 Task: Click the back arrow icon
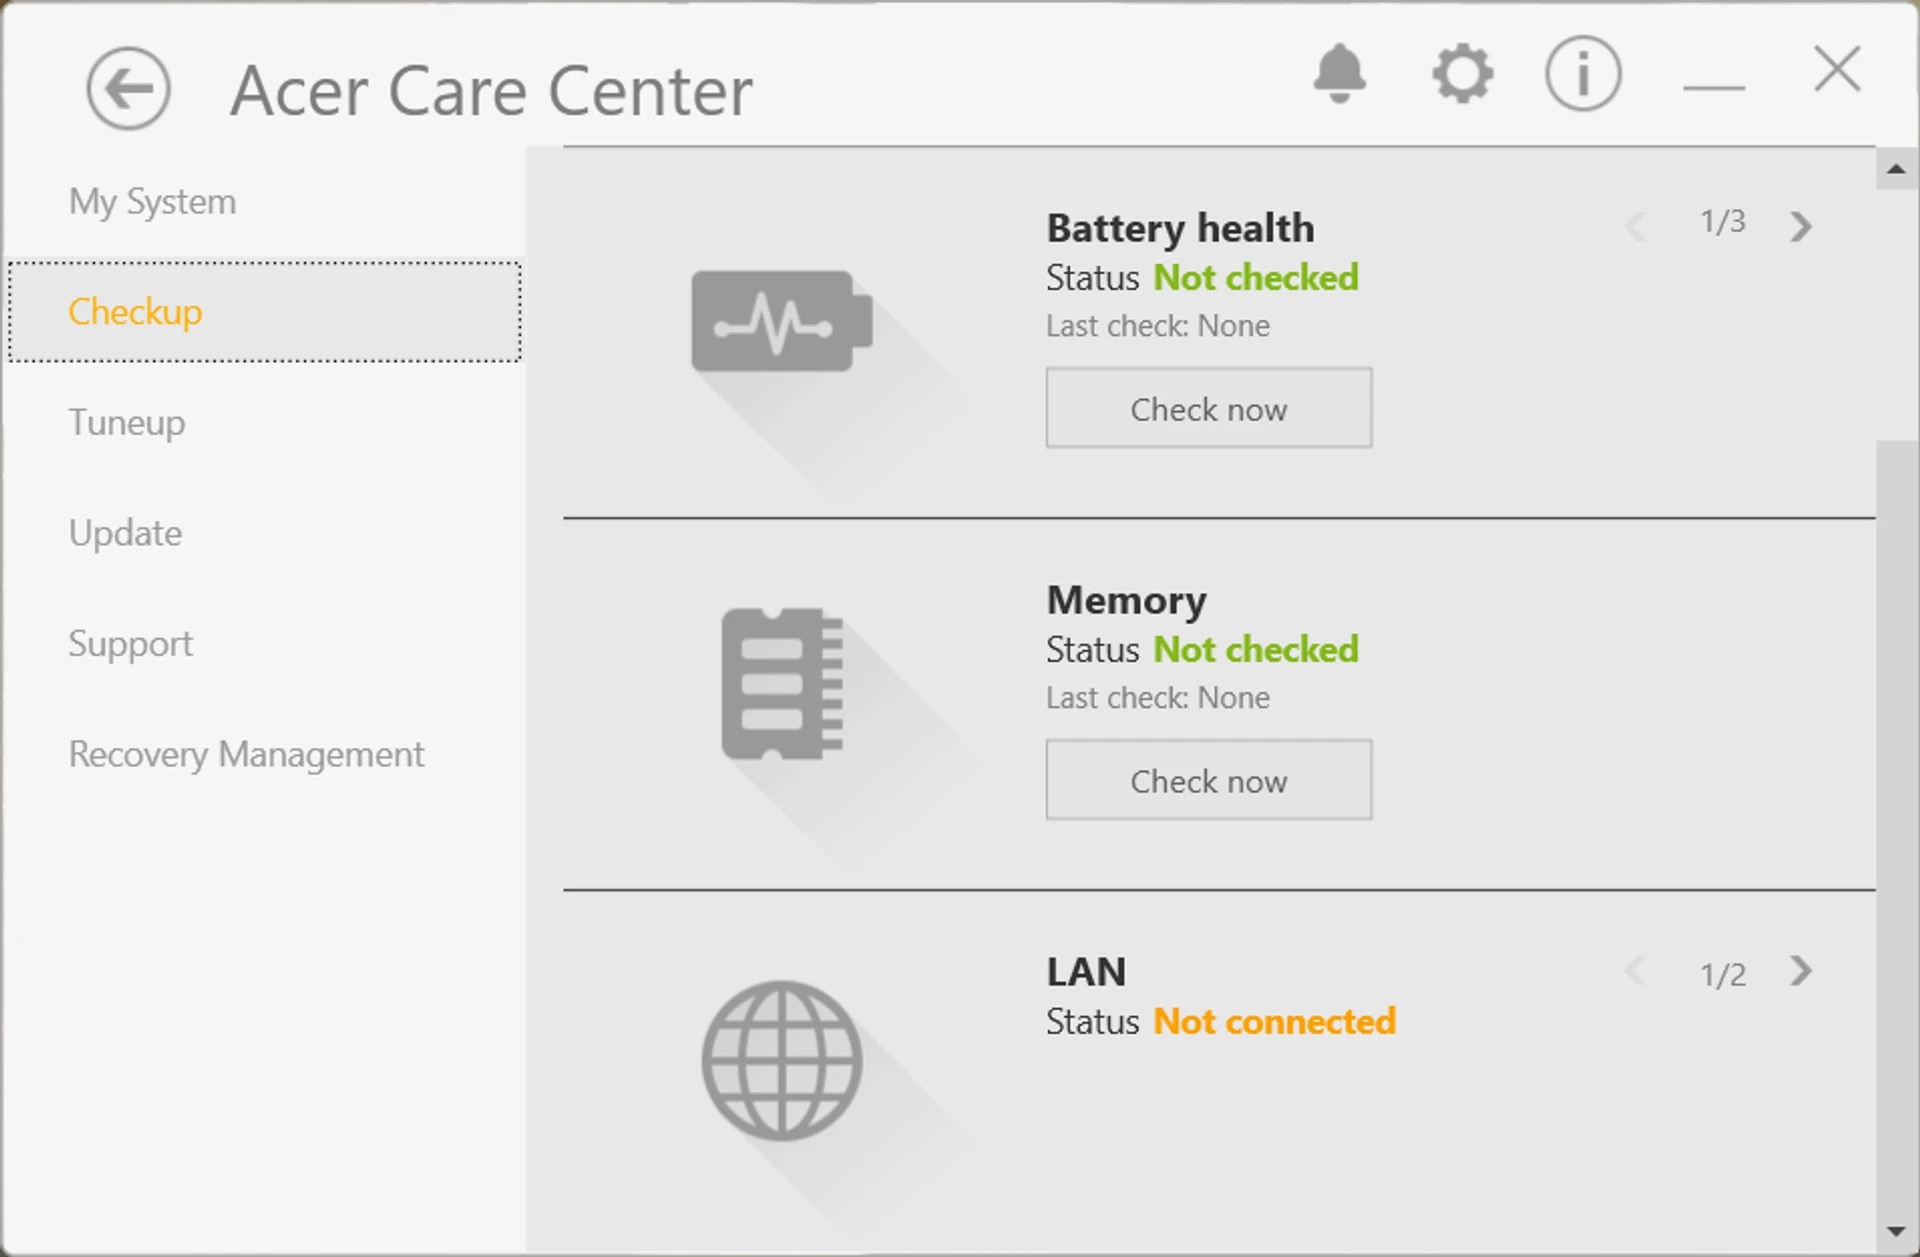click(128, 89)
